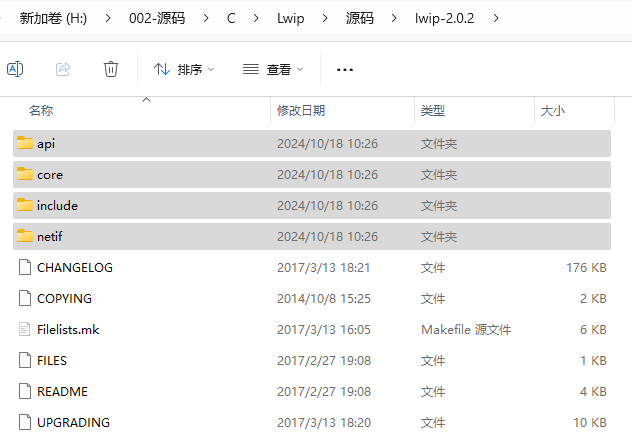632x448 pixels.
Task: Click the CHANGELOG file icon
Action: click(25, 267)
